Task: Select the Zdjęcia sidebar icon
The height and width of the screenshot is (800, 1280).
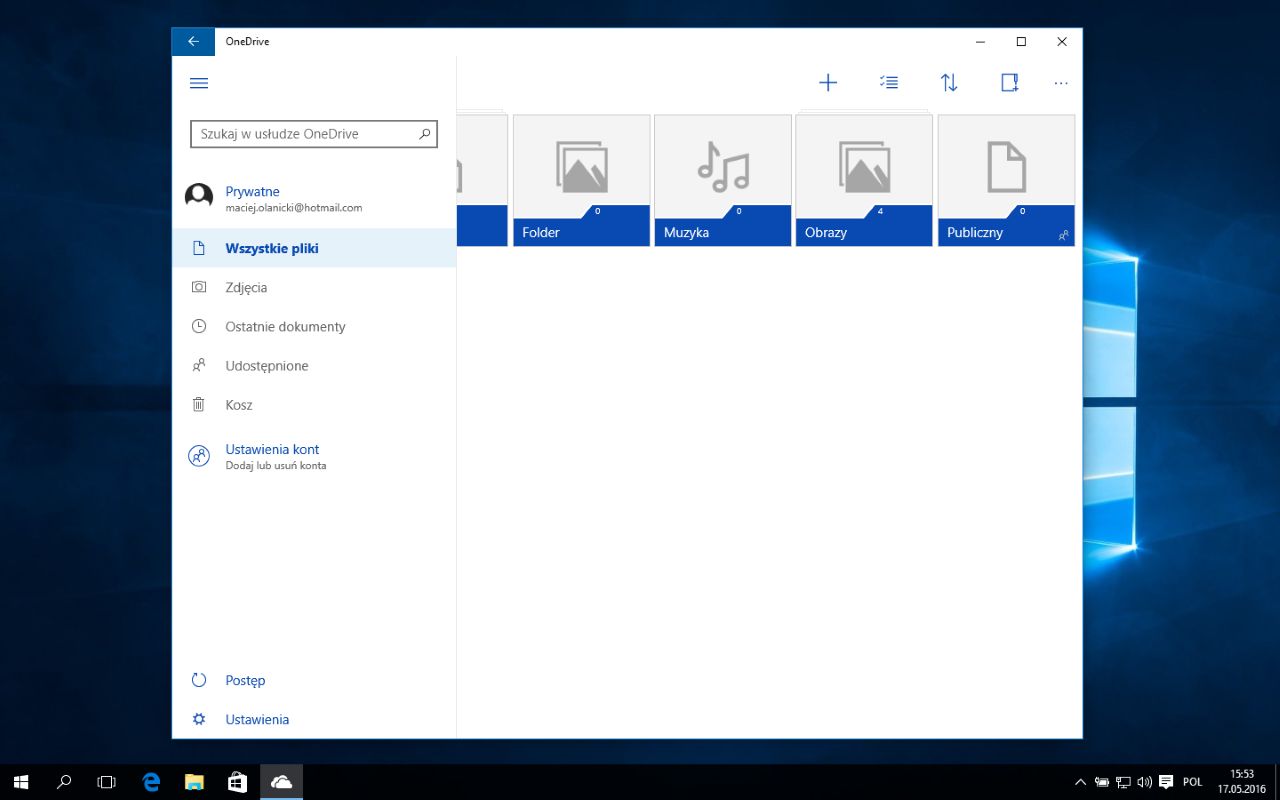Action: pyautogui.click(x=199, y=287)
